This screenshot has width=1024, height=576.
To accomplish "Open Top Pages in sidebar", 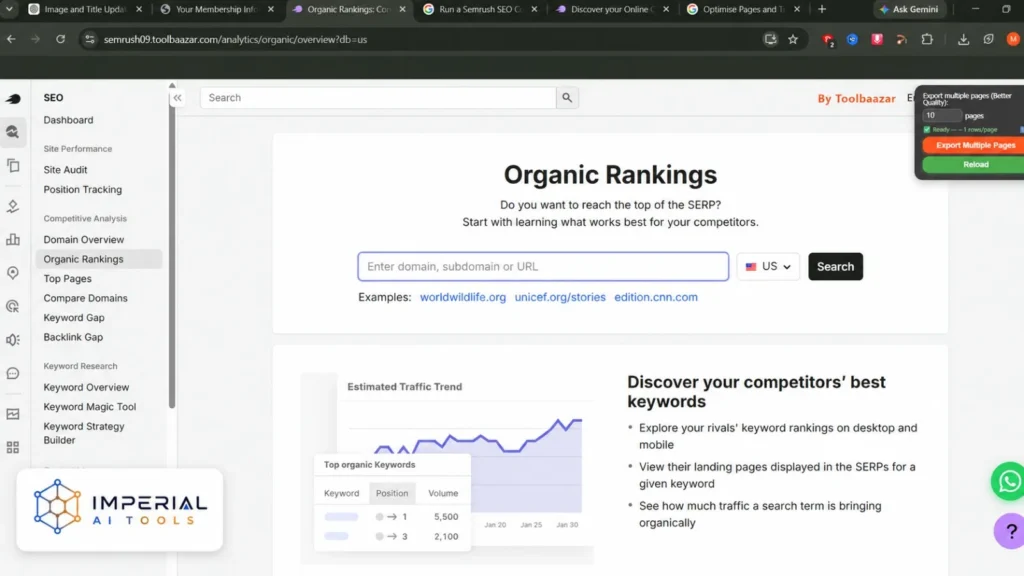I will coord(67,279).
